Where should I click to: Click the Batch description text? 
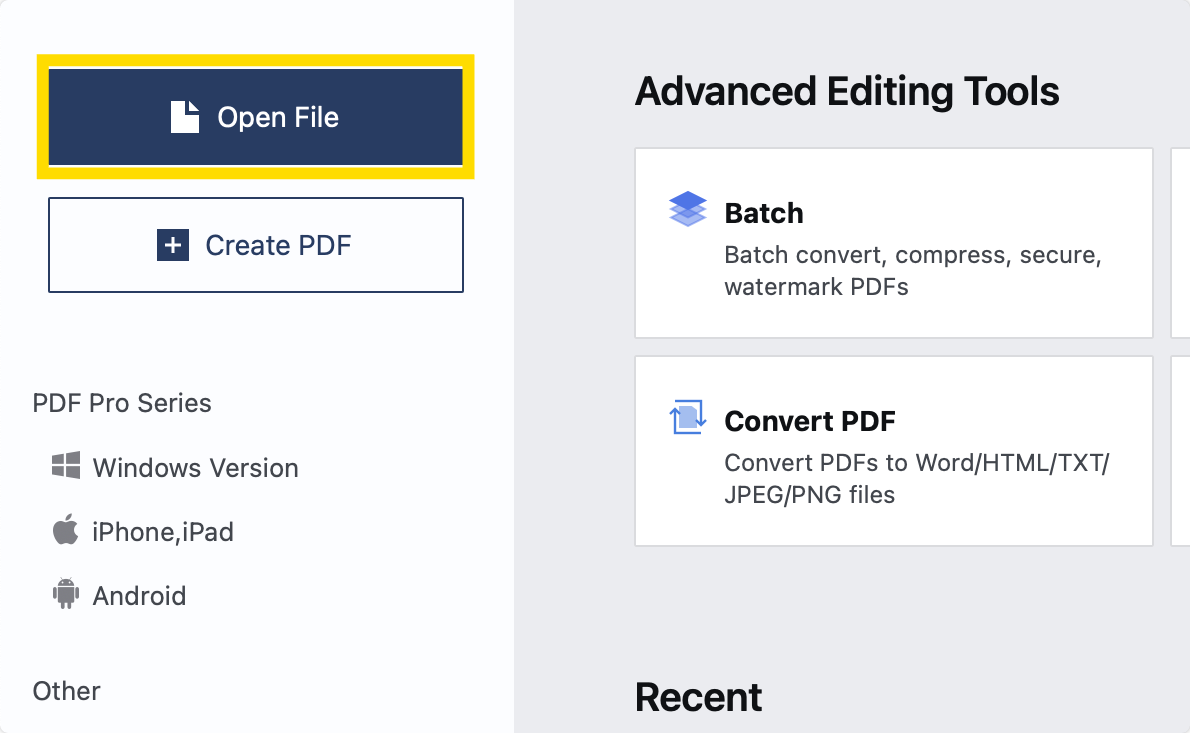coord(912,271)
